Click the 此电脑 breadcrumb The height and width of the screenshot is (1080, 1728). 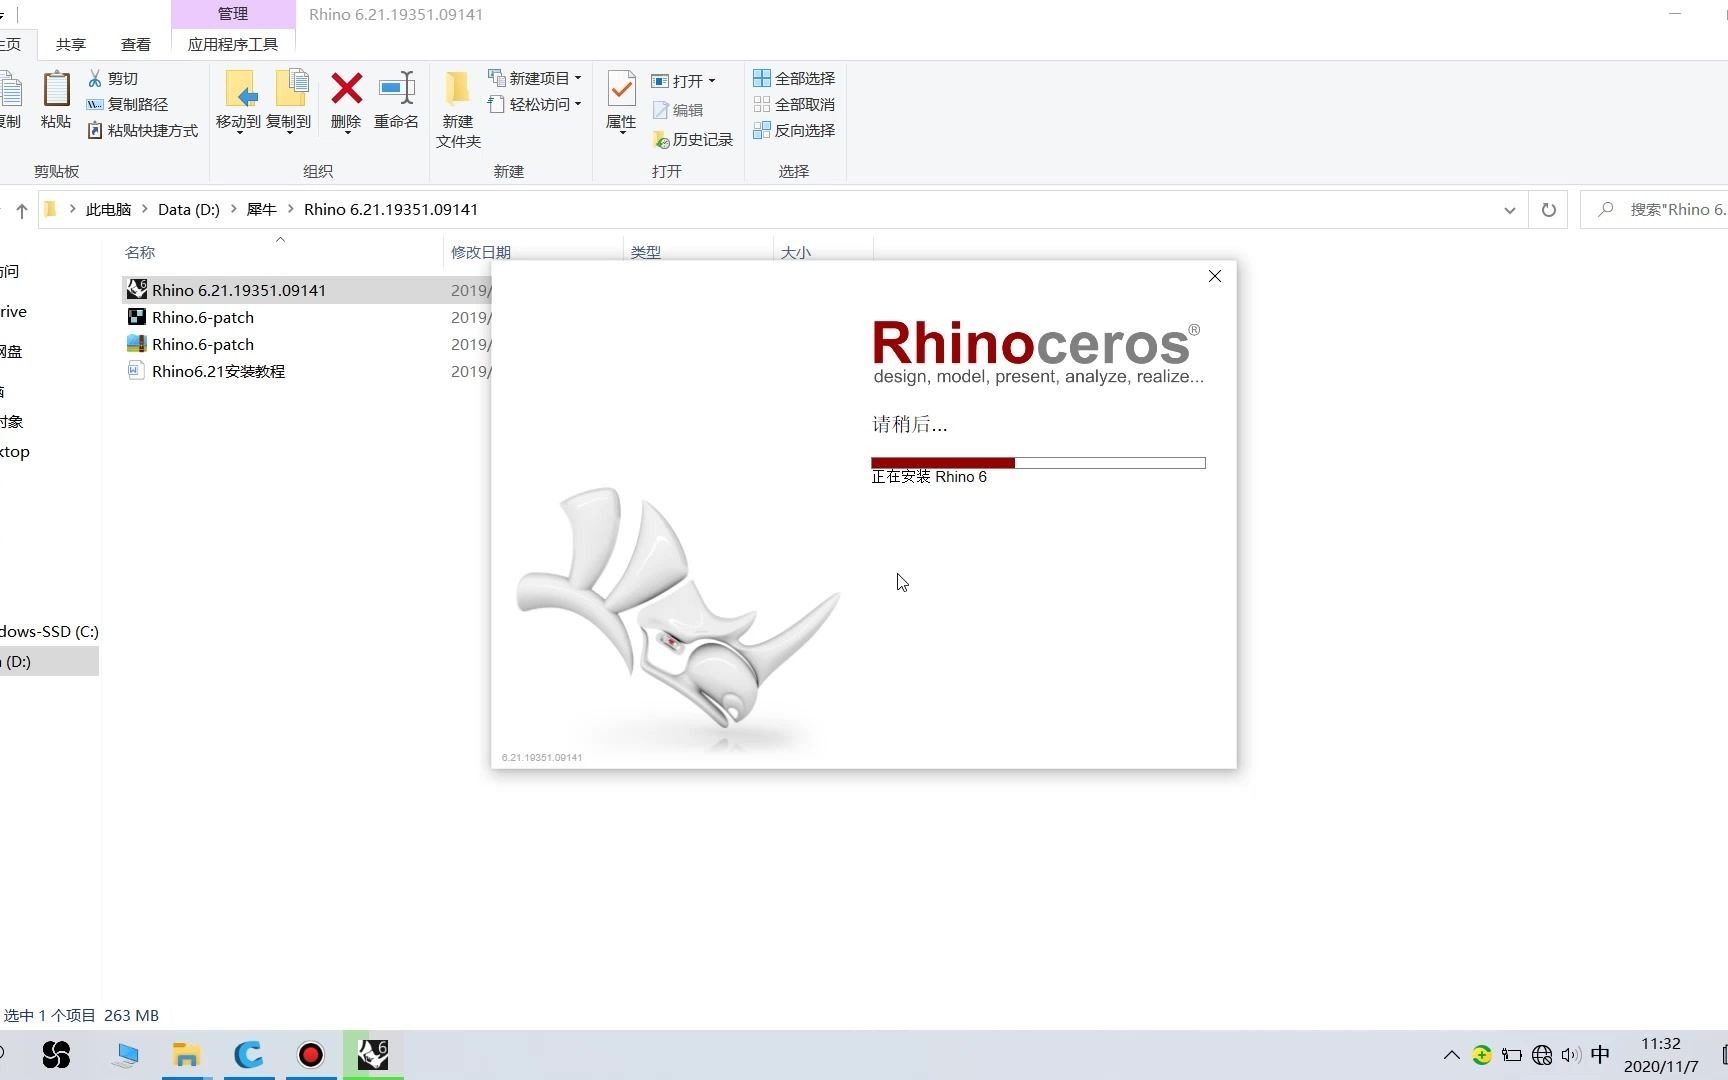108,210
